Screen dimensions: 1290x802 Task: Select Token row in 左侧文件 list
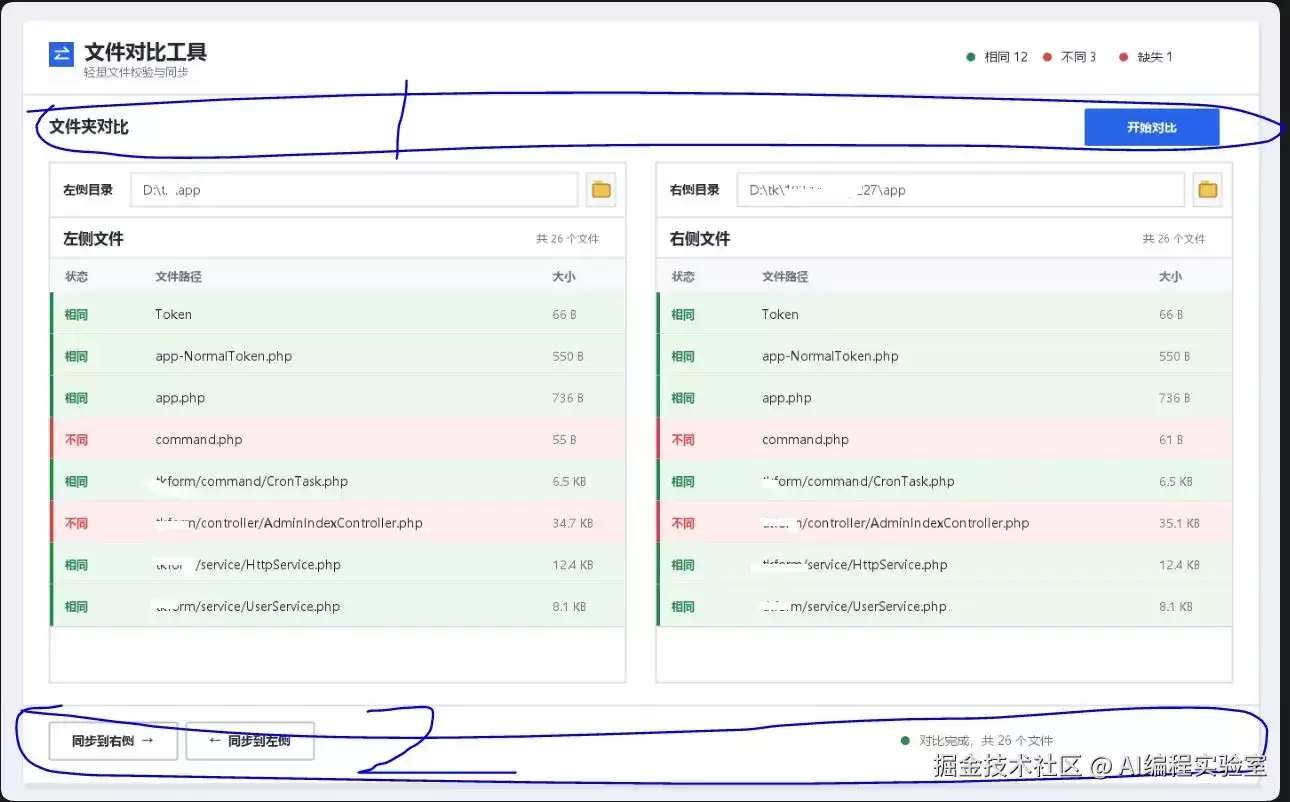point(338,314)
